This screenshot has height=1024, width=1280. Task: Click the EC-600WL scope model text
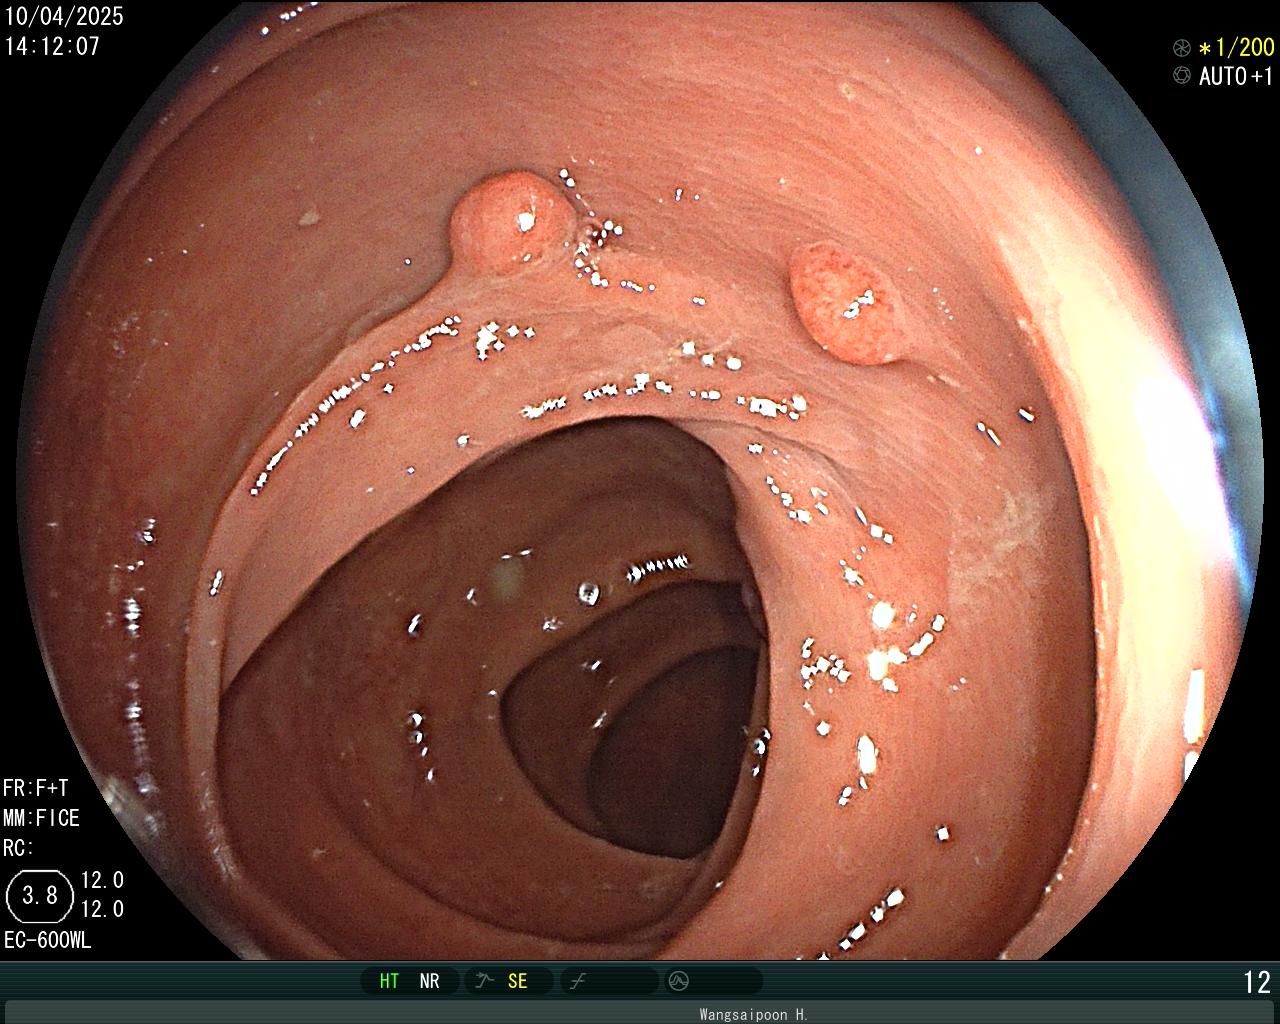pyautogui.click(x=47, y=940)
